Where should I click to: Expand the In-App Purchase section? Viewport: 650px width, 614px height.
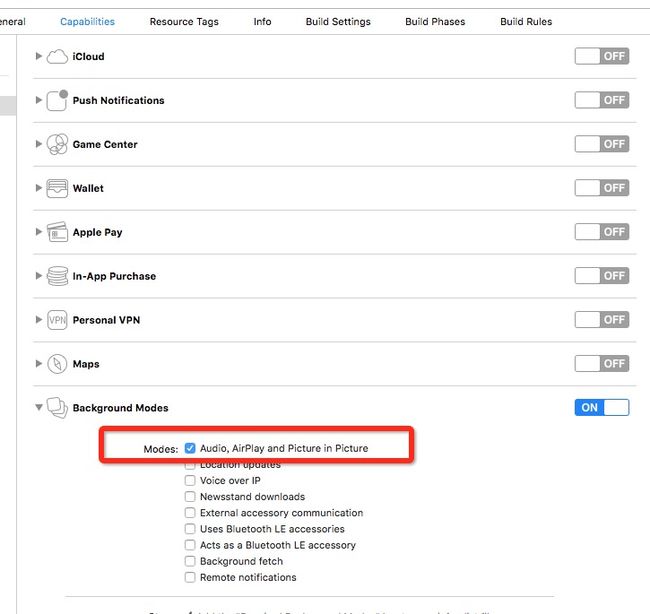[x=39, y=276]
